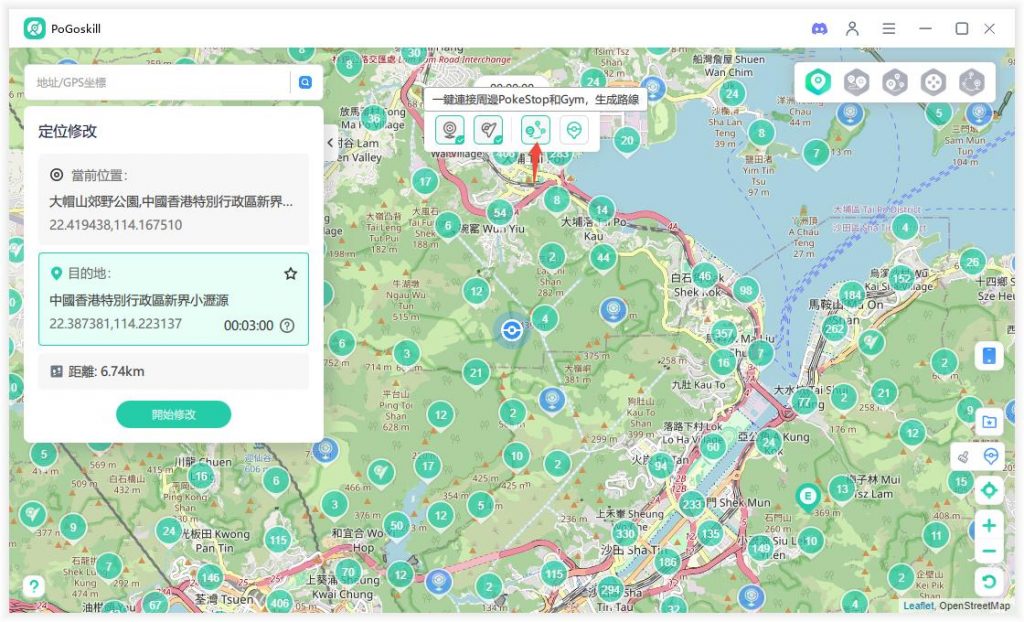Select the teleport mode in top toolbar
This screenshot has height=622, width=1024.
click(x=819, y=82)
